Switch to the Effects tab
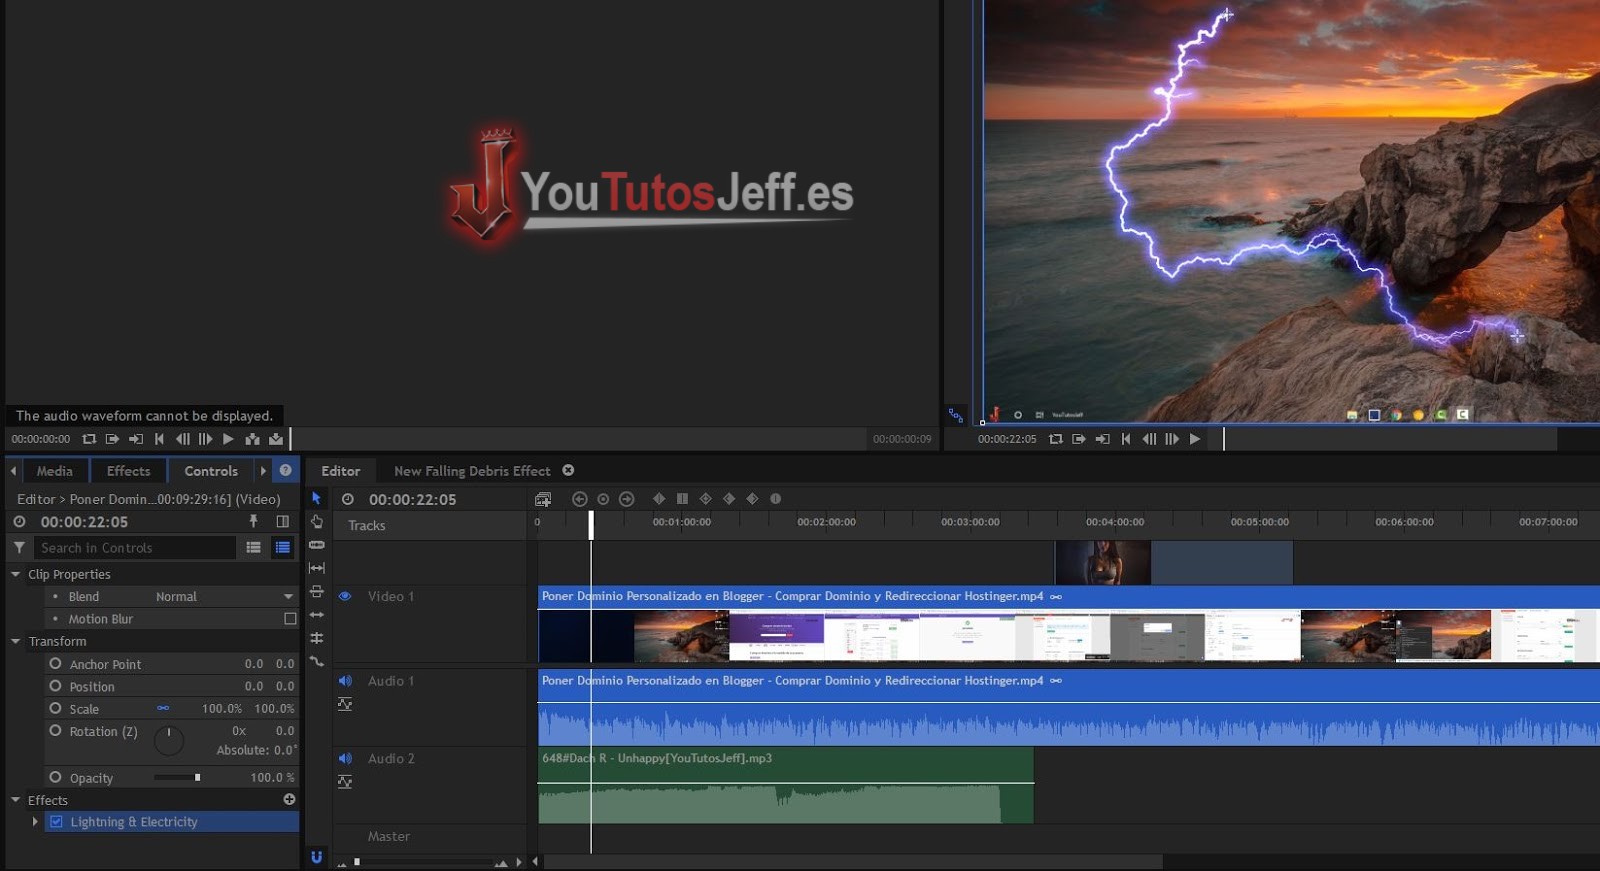The width and height of the screenshot is (1600, 871). [x=128, y=471]
